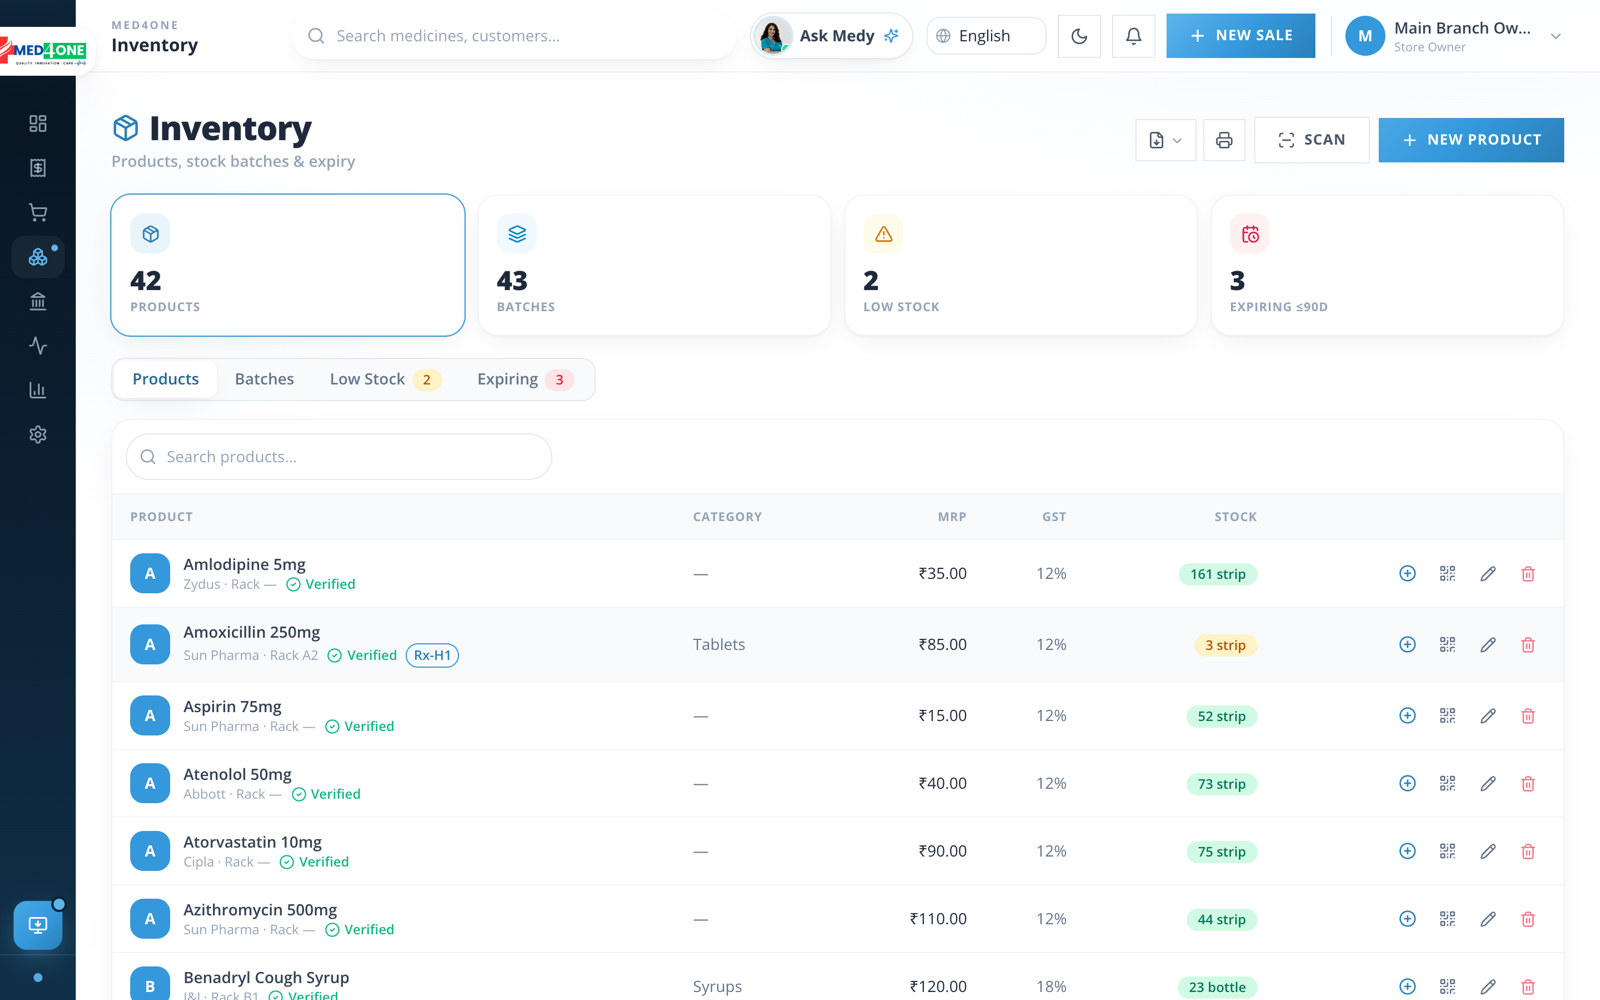Edit the Amlodipine 5mg product
1600x1000 pixels.
point(1488,573)
